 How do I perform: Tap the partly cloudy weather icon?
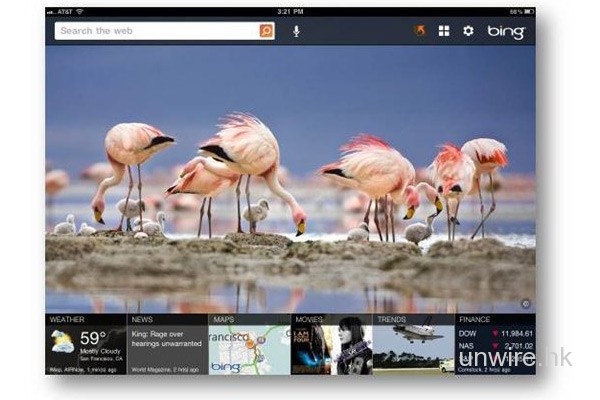tap(62, 342)
